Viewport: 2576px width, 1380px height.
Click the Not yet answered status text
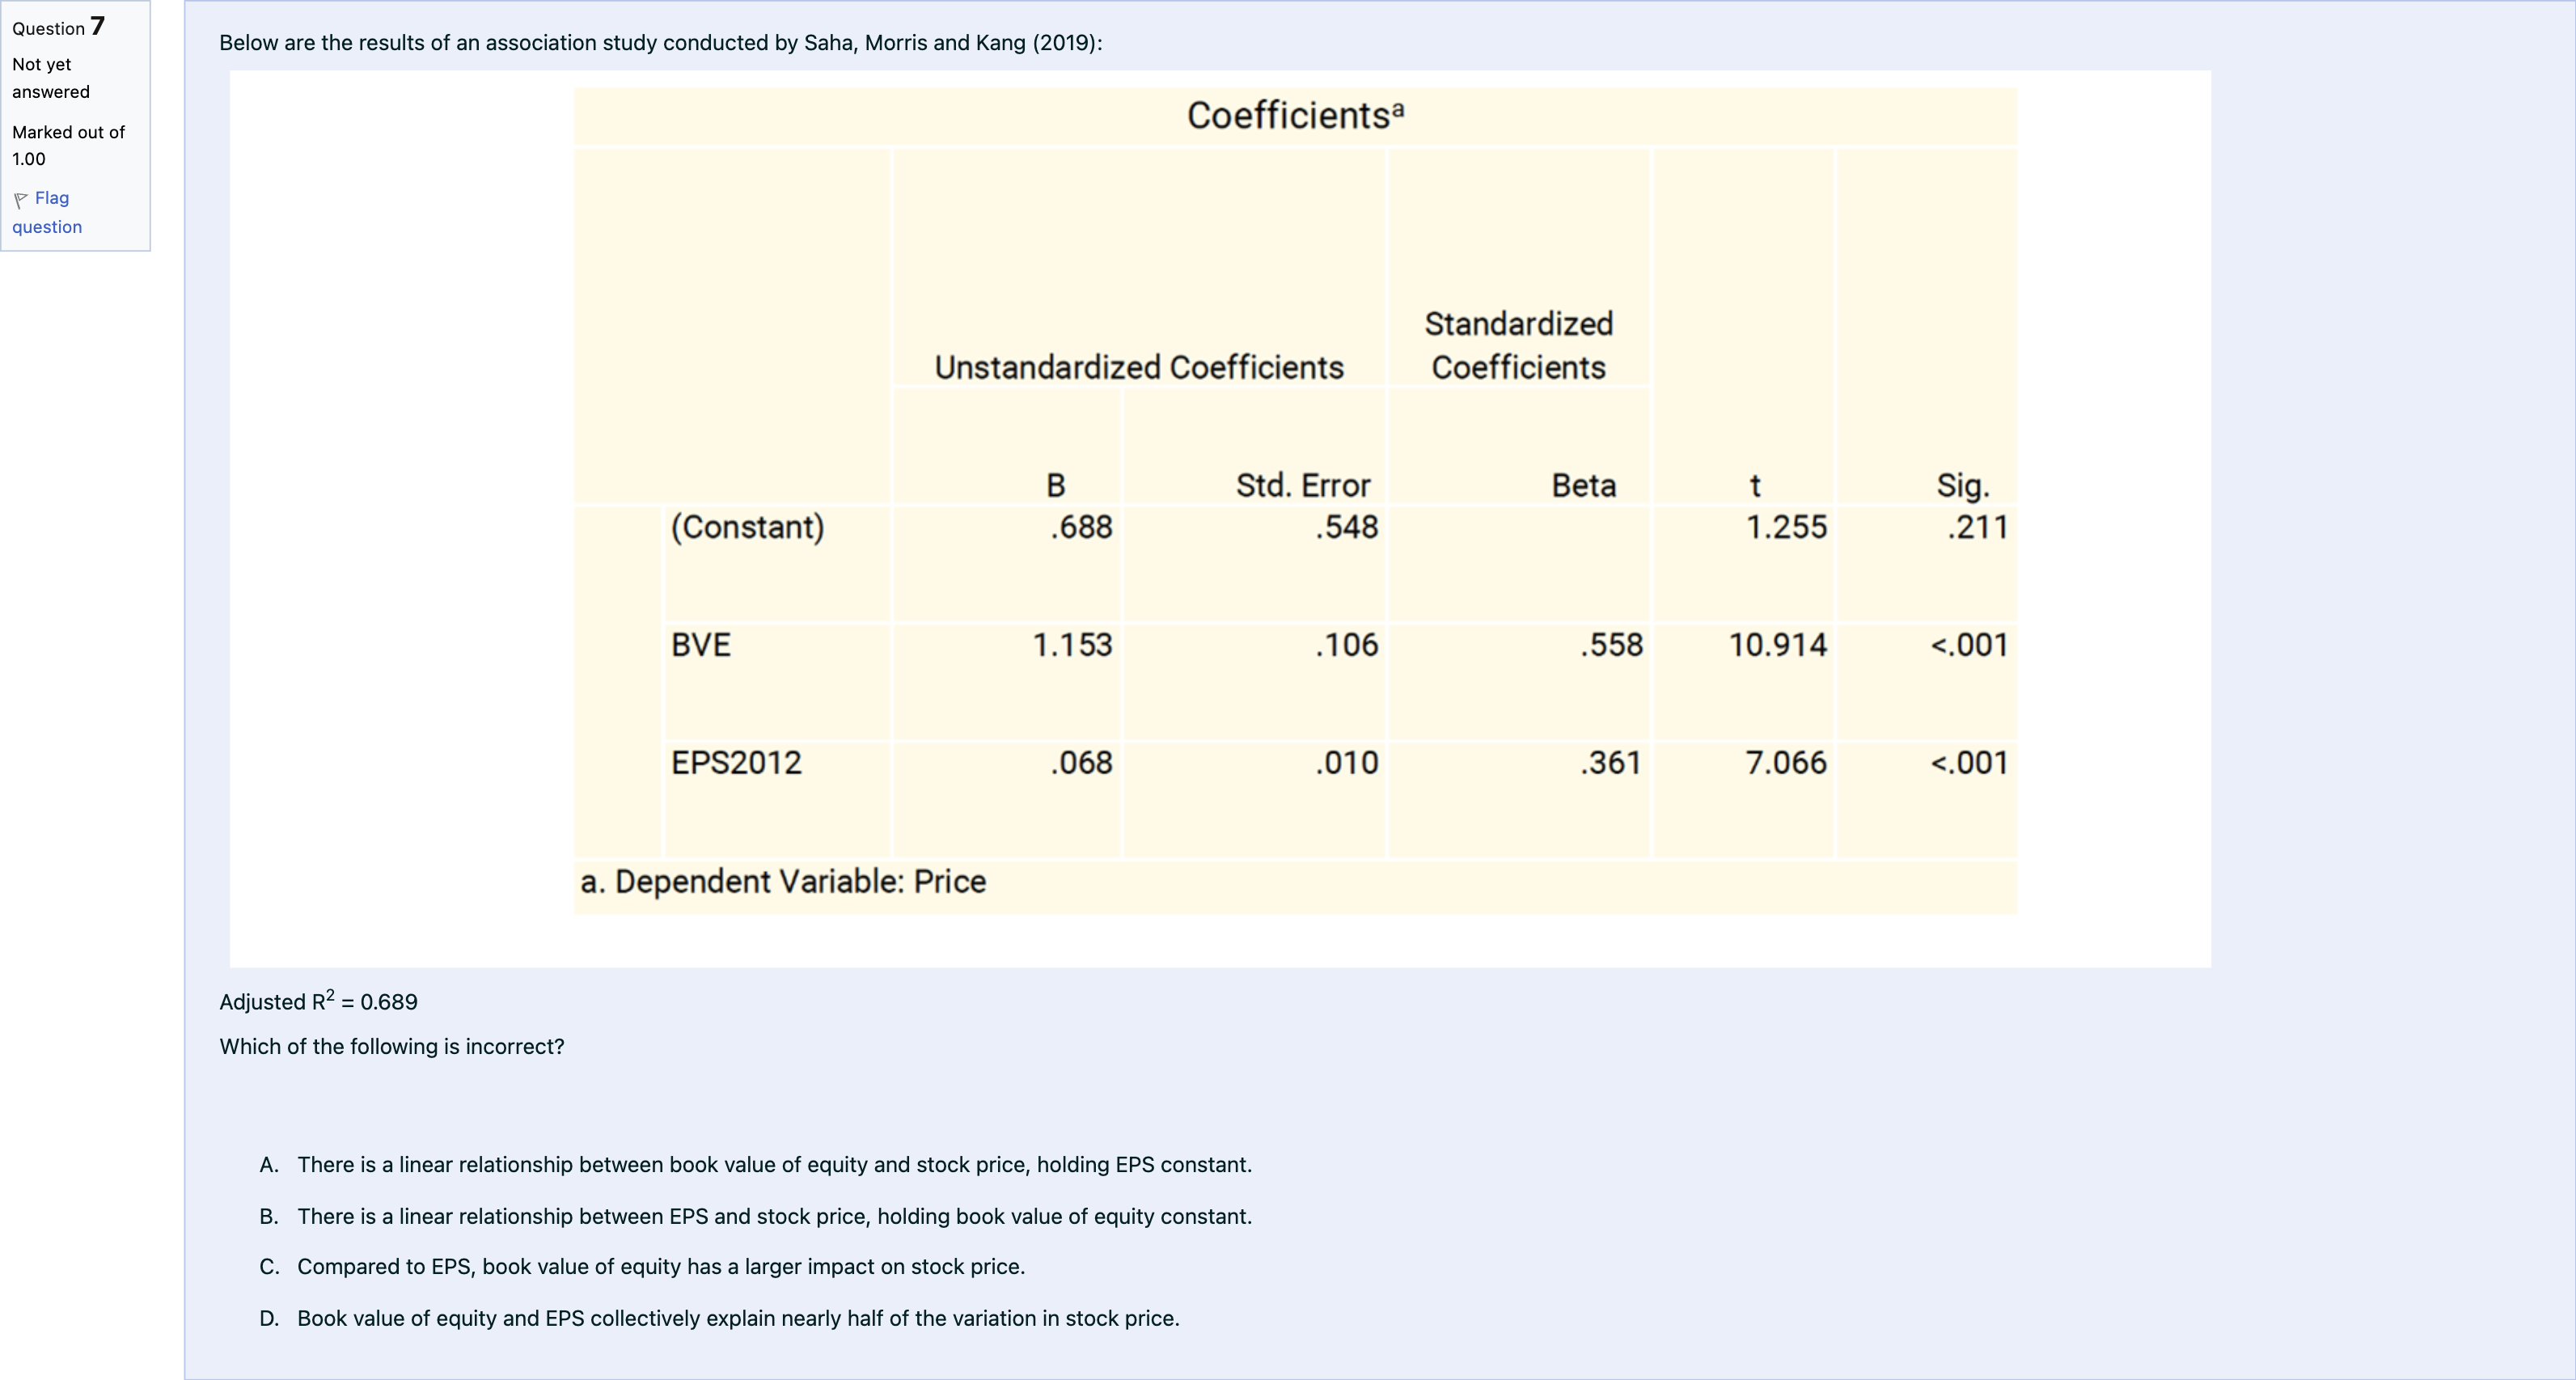[x=50, y=78]
